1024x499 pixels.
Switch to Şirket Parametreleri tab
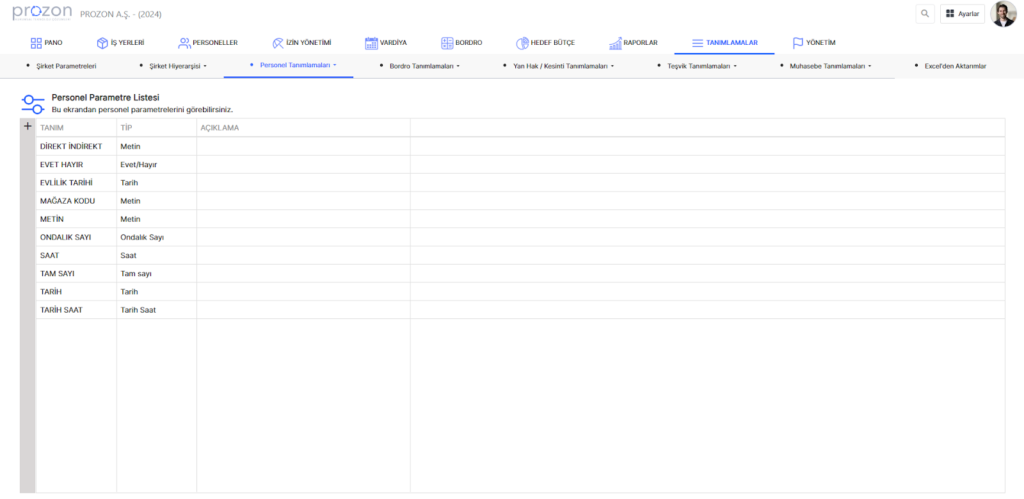click(66, 66)
